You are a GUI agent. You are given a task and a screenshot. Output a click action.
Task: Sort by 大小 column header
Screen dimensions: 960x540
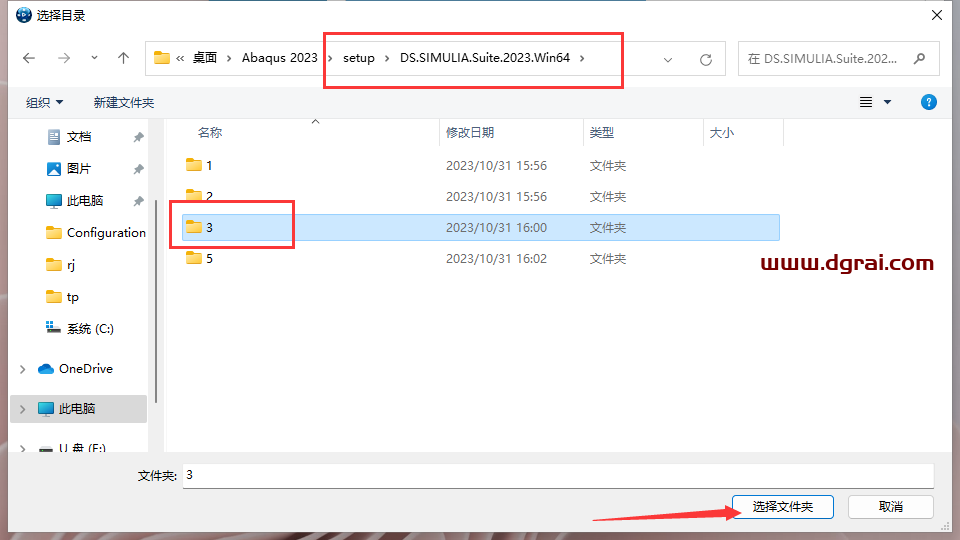721,132
